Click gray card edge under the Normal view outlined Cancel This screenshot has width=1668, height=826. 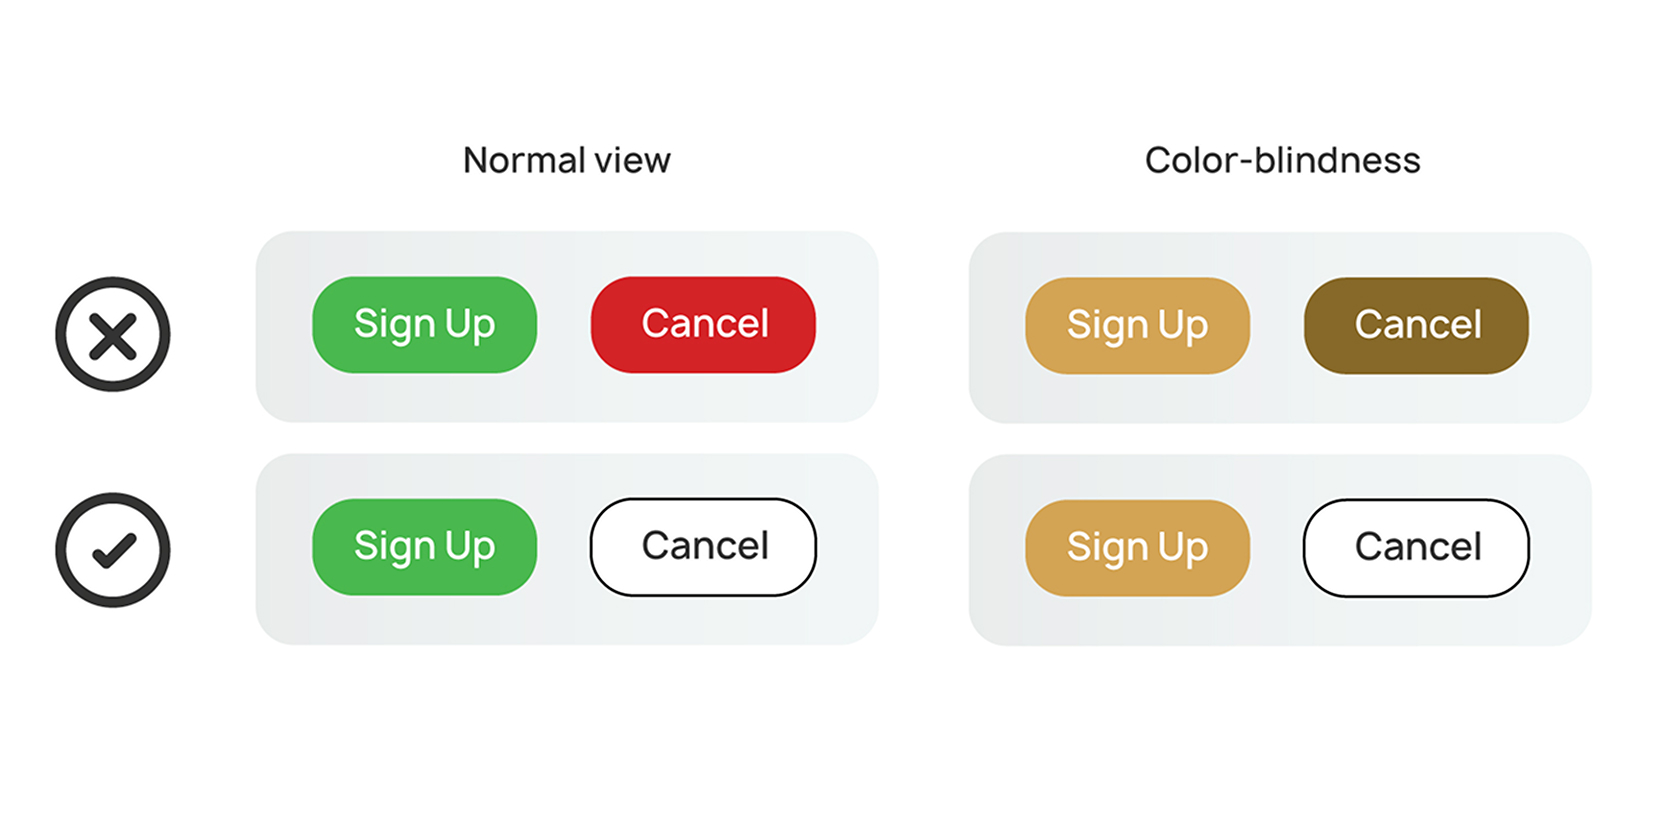pyautogui.click(x=704, y=622)
